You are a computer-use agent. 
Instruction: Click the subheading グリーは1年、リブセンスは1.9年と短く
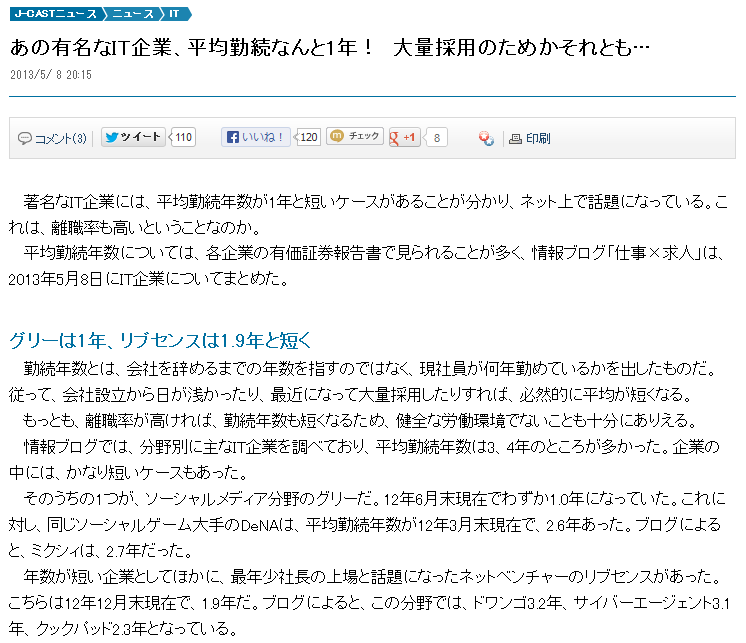(x=160, y=341)
